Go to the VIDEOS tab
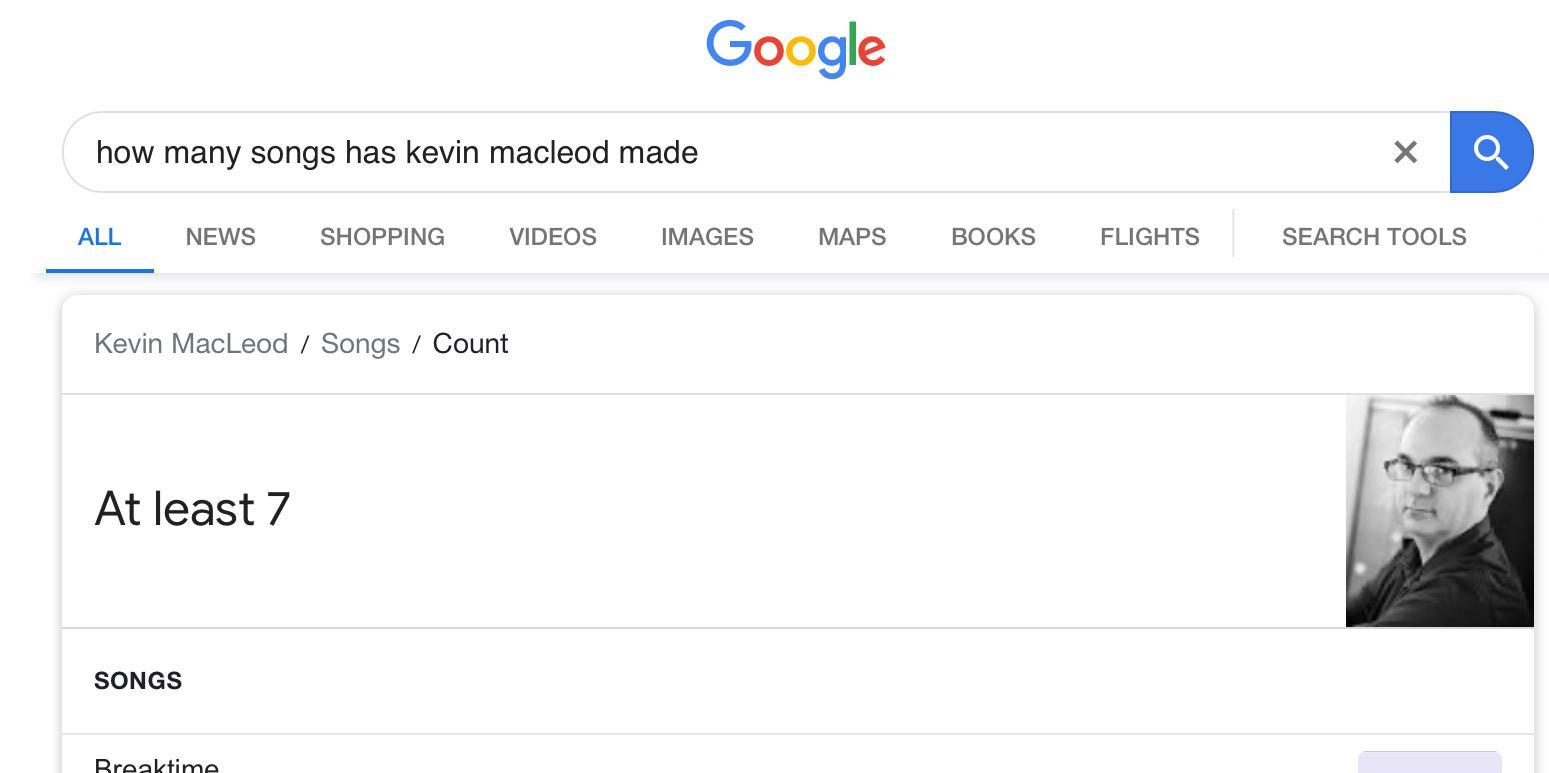The width and height of the screenshot is (1549, 773). (x=552, y=237)
